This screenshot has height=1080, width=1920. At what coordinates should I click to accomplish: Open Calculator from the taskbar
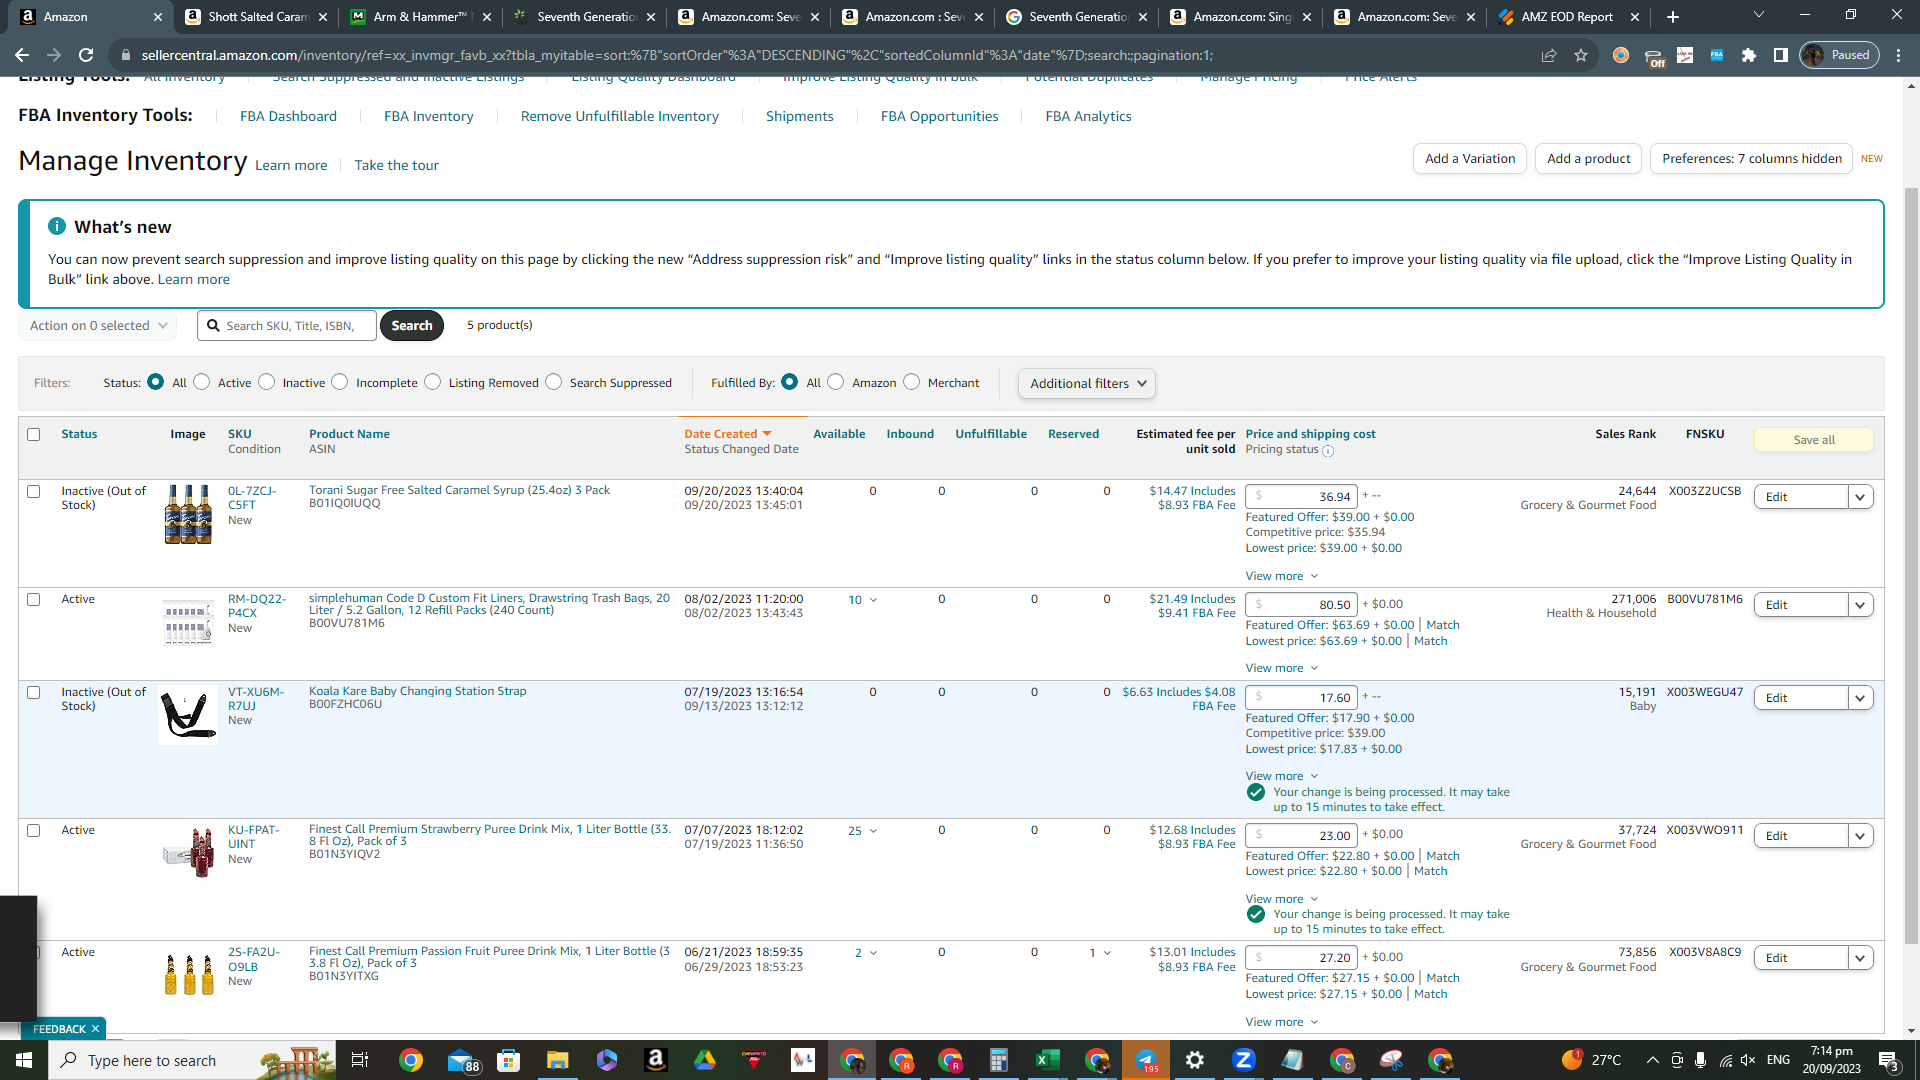999,1060
